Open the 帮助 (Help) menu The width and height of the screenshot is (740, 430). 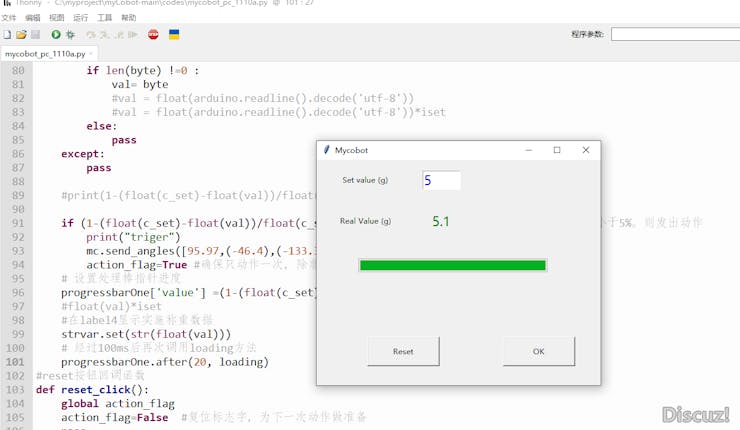point(129,18)
